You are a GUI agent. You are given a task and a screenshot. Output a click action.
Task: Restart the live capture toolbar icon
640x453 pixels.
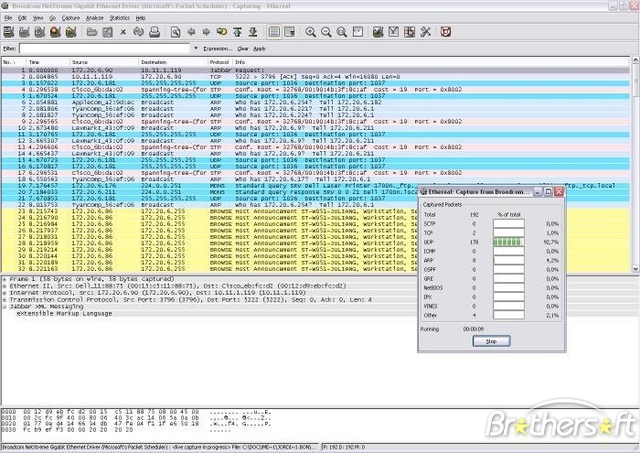[x=71, y=32]
